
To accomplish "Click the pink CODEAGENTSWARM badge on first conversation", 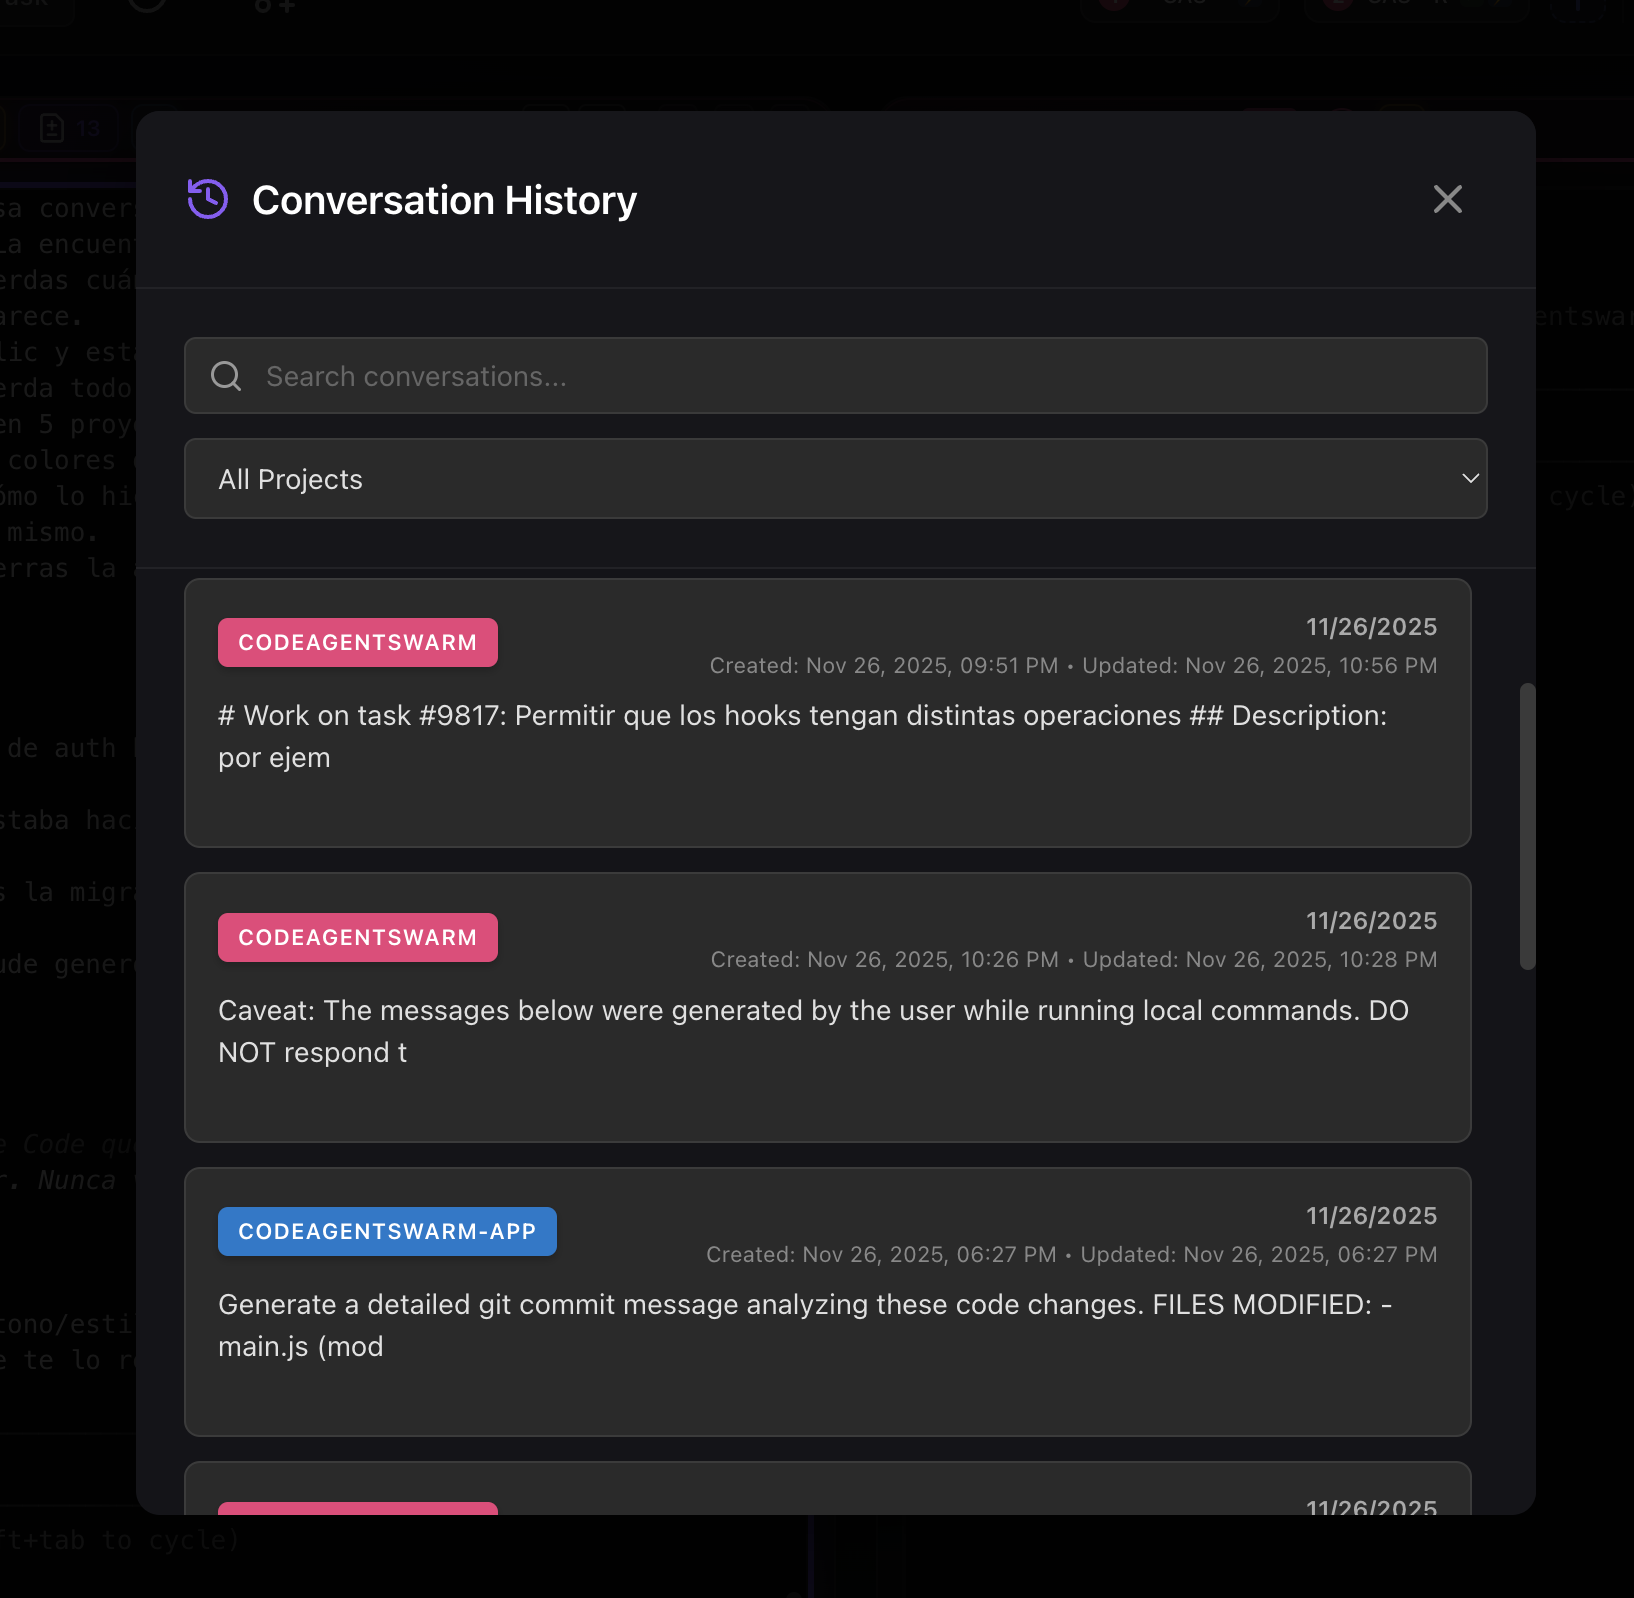I will (357, 642).
